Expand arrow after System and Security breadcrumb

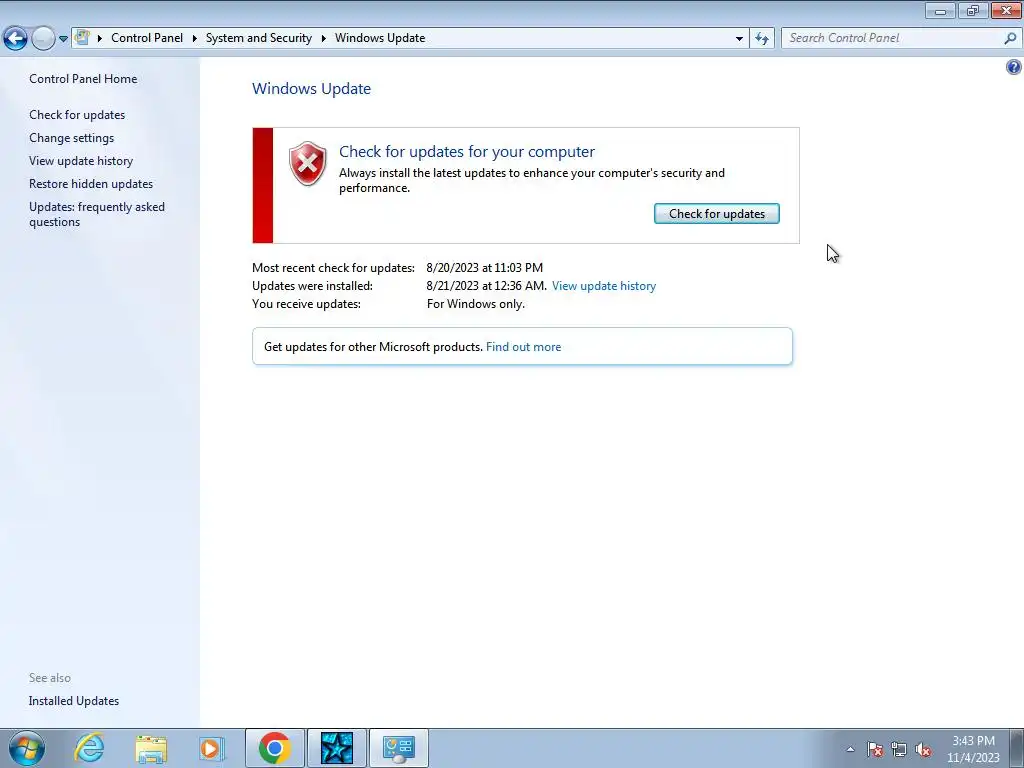point(323,39)
